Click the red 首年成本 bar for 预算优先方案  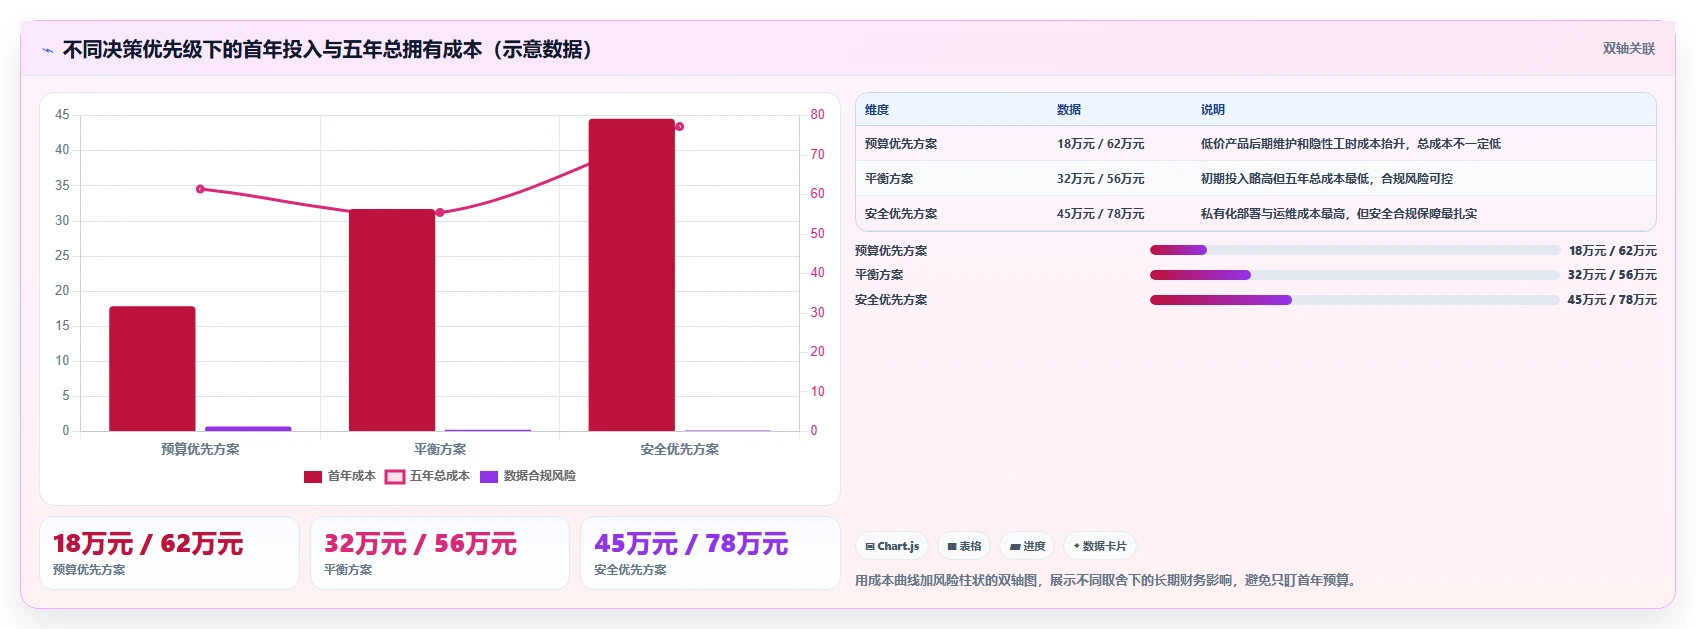point(152,369)
